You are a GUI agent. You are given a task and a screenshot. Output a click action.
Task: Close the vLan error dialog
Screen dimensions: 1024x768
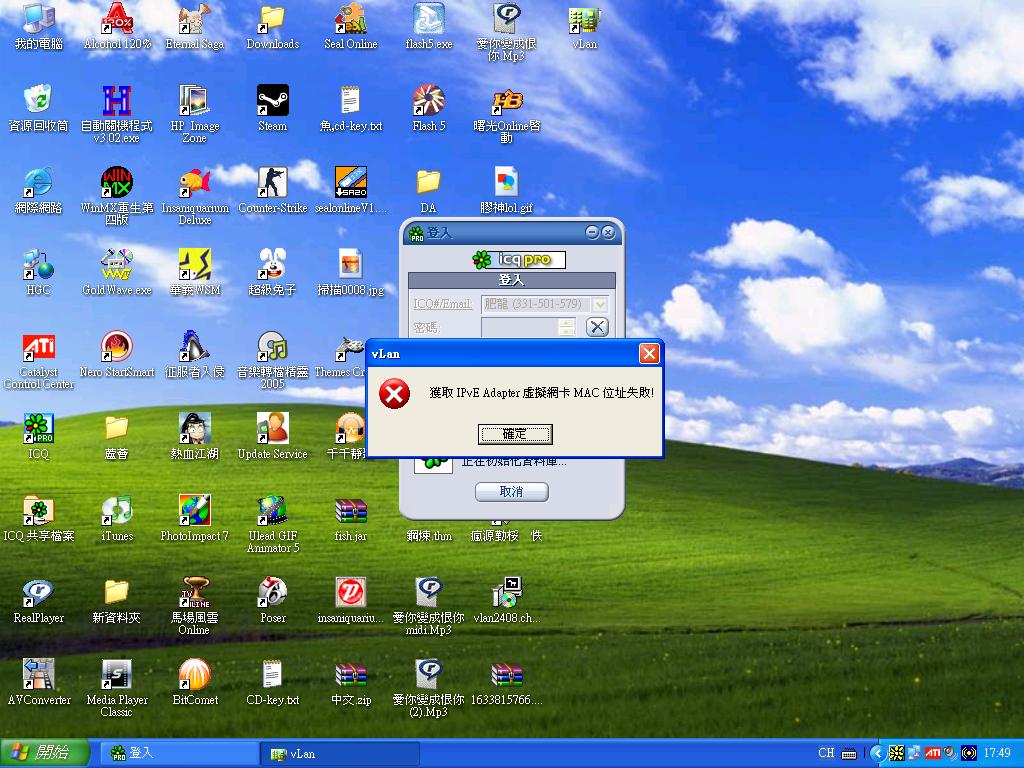click(648, 353)
